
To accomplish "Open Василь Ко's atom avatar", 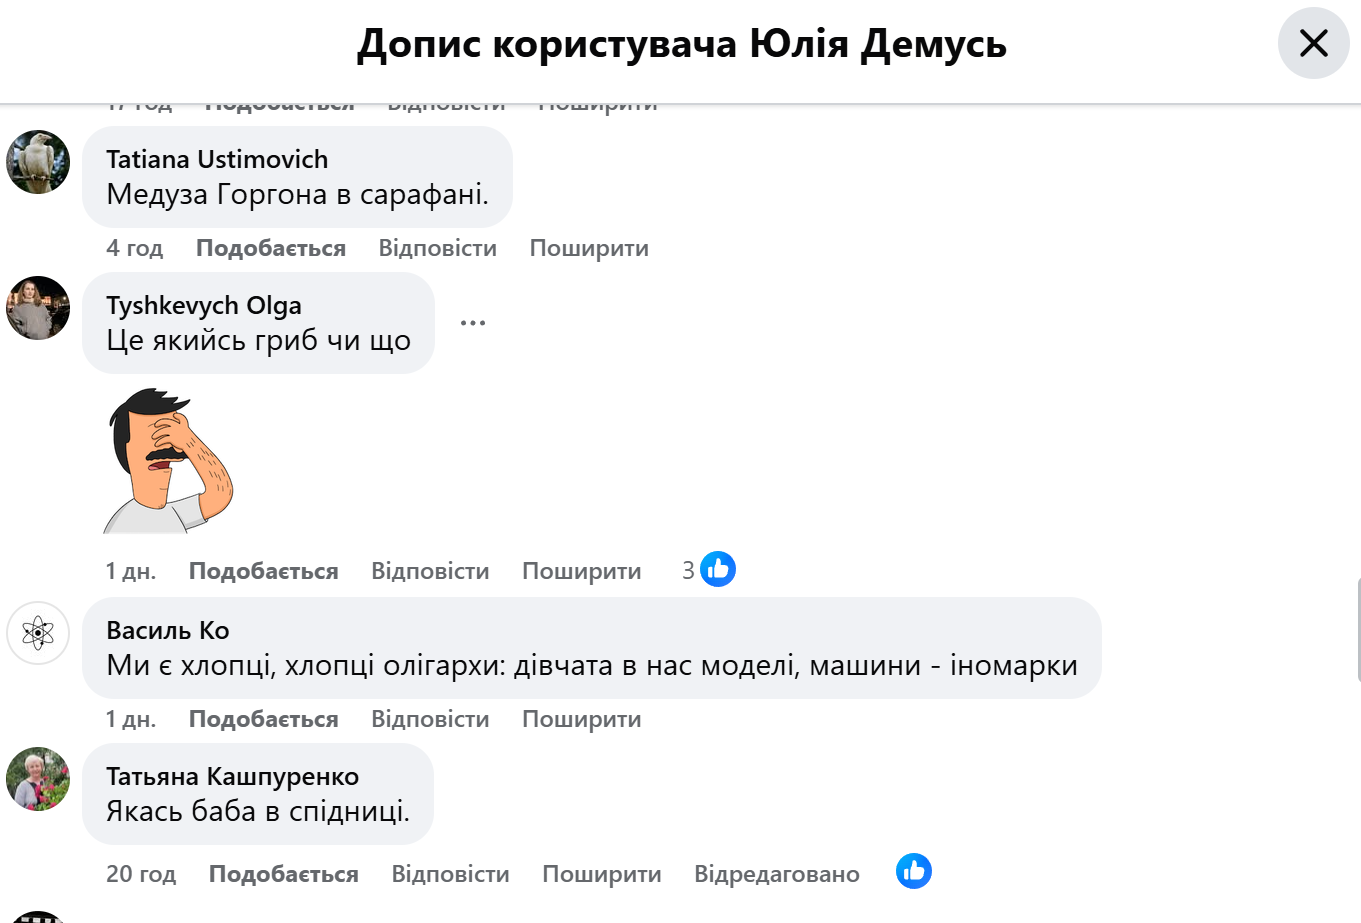I will (38, 633).
